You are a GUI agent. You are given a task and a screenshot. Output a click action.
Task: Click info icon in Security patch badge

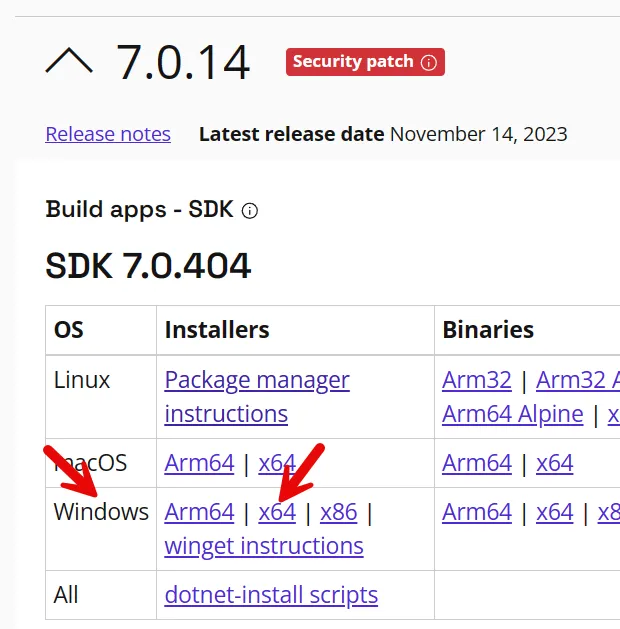click(x=428, y=63)
